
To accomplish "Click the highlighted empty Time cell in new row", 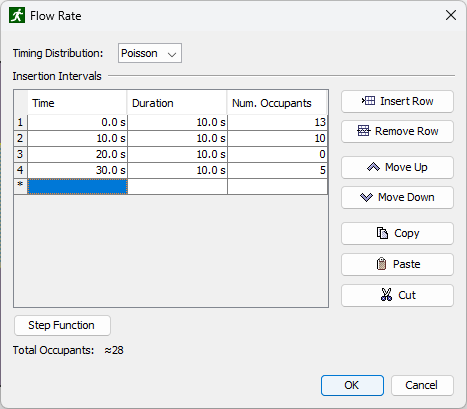I will coord(77,186).
